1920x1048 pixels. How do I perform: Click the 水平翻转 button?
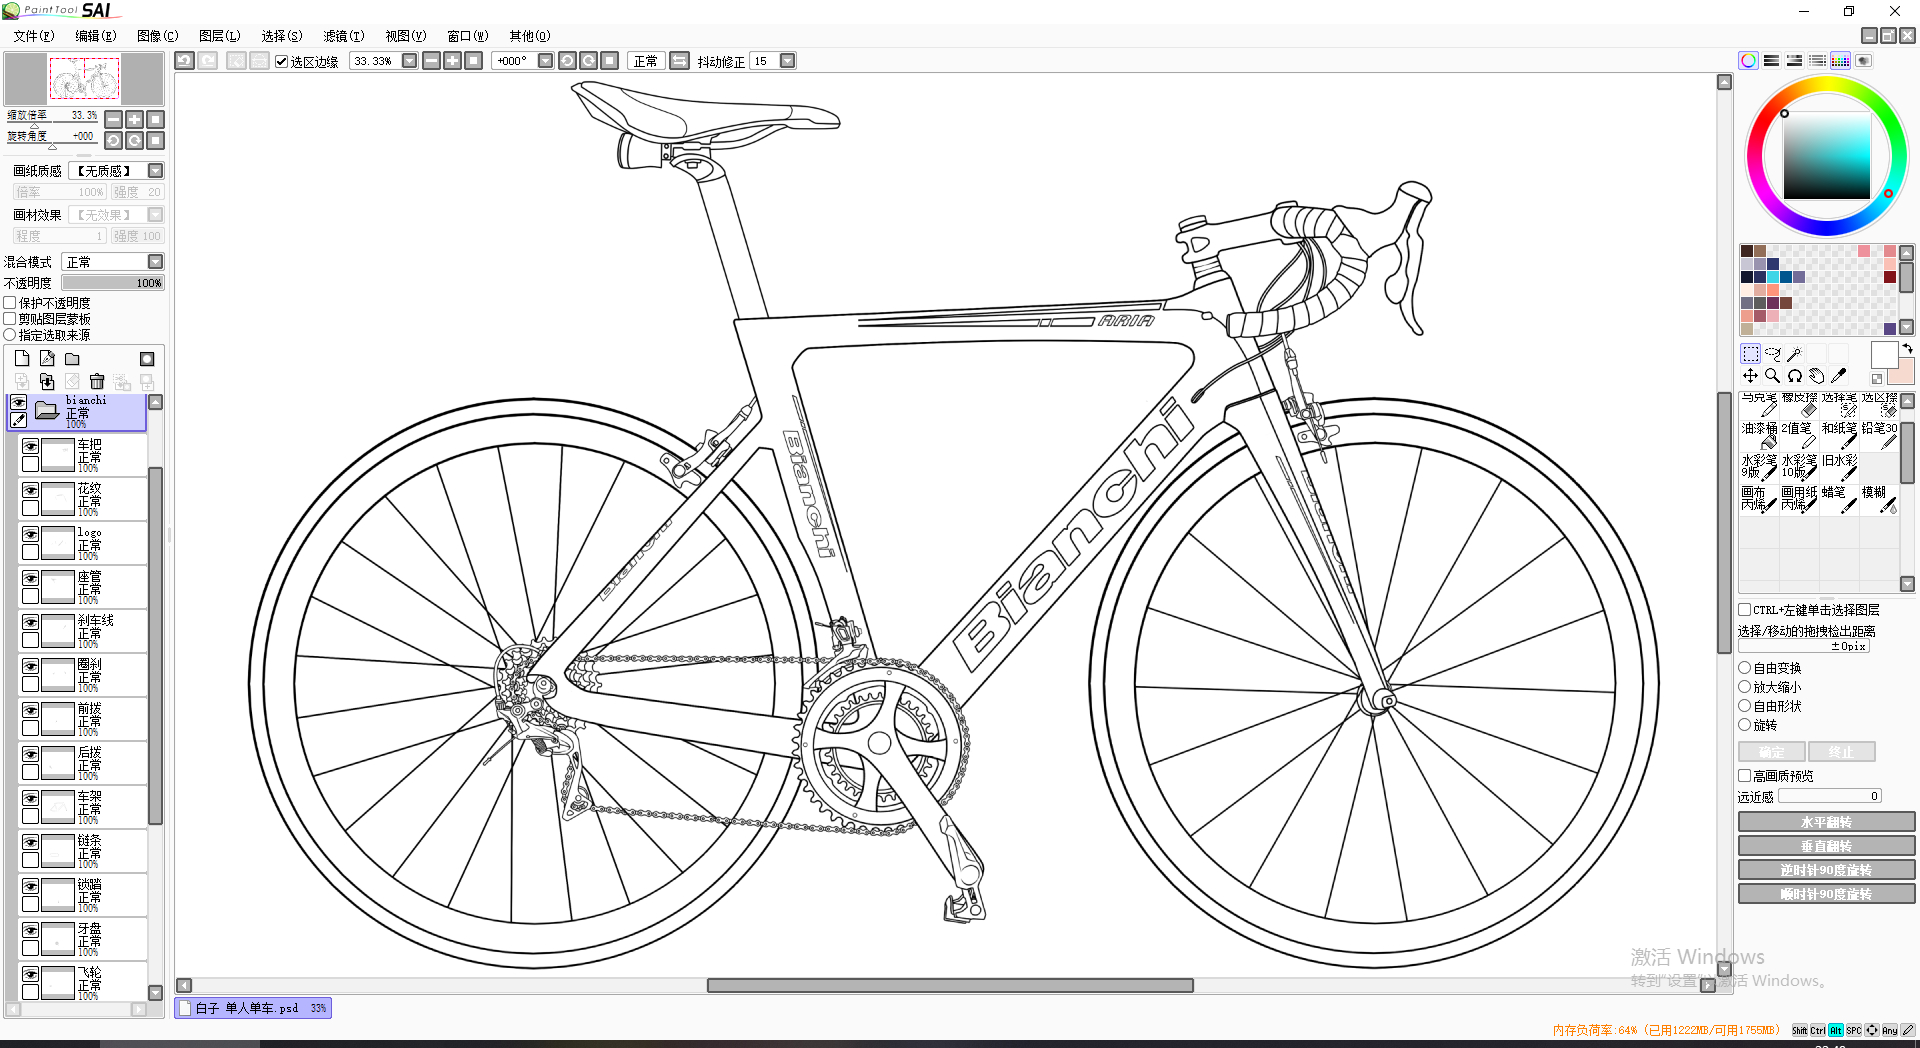(1826, 822)
